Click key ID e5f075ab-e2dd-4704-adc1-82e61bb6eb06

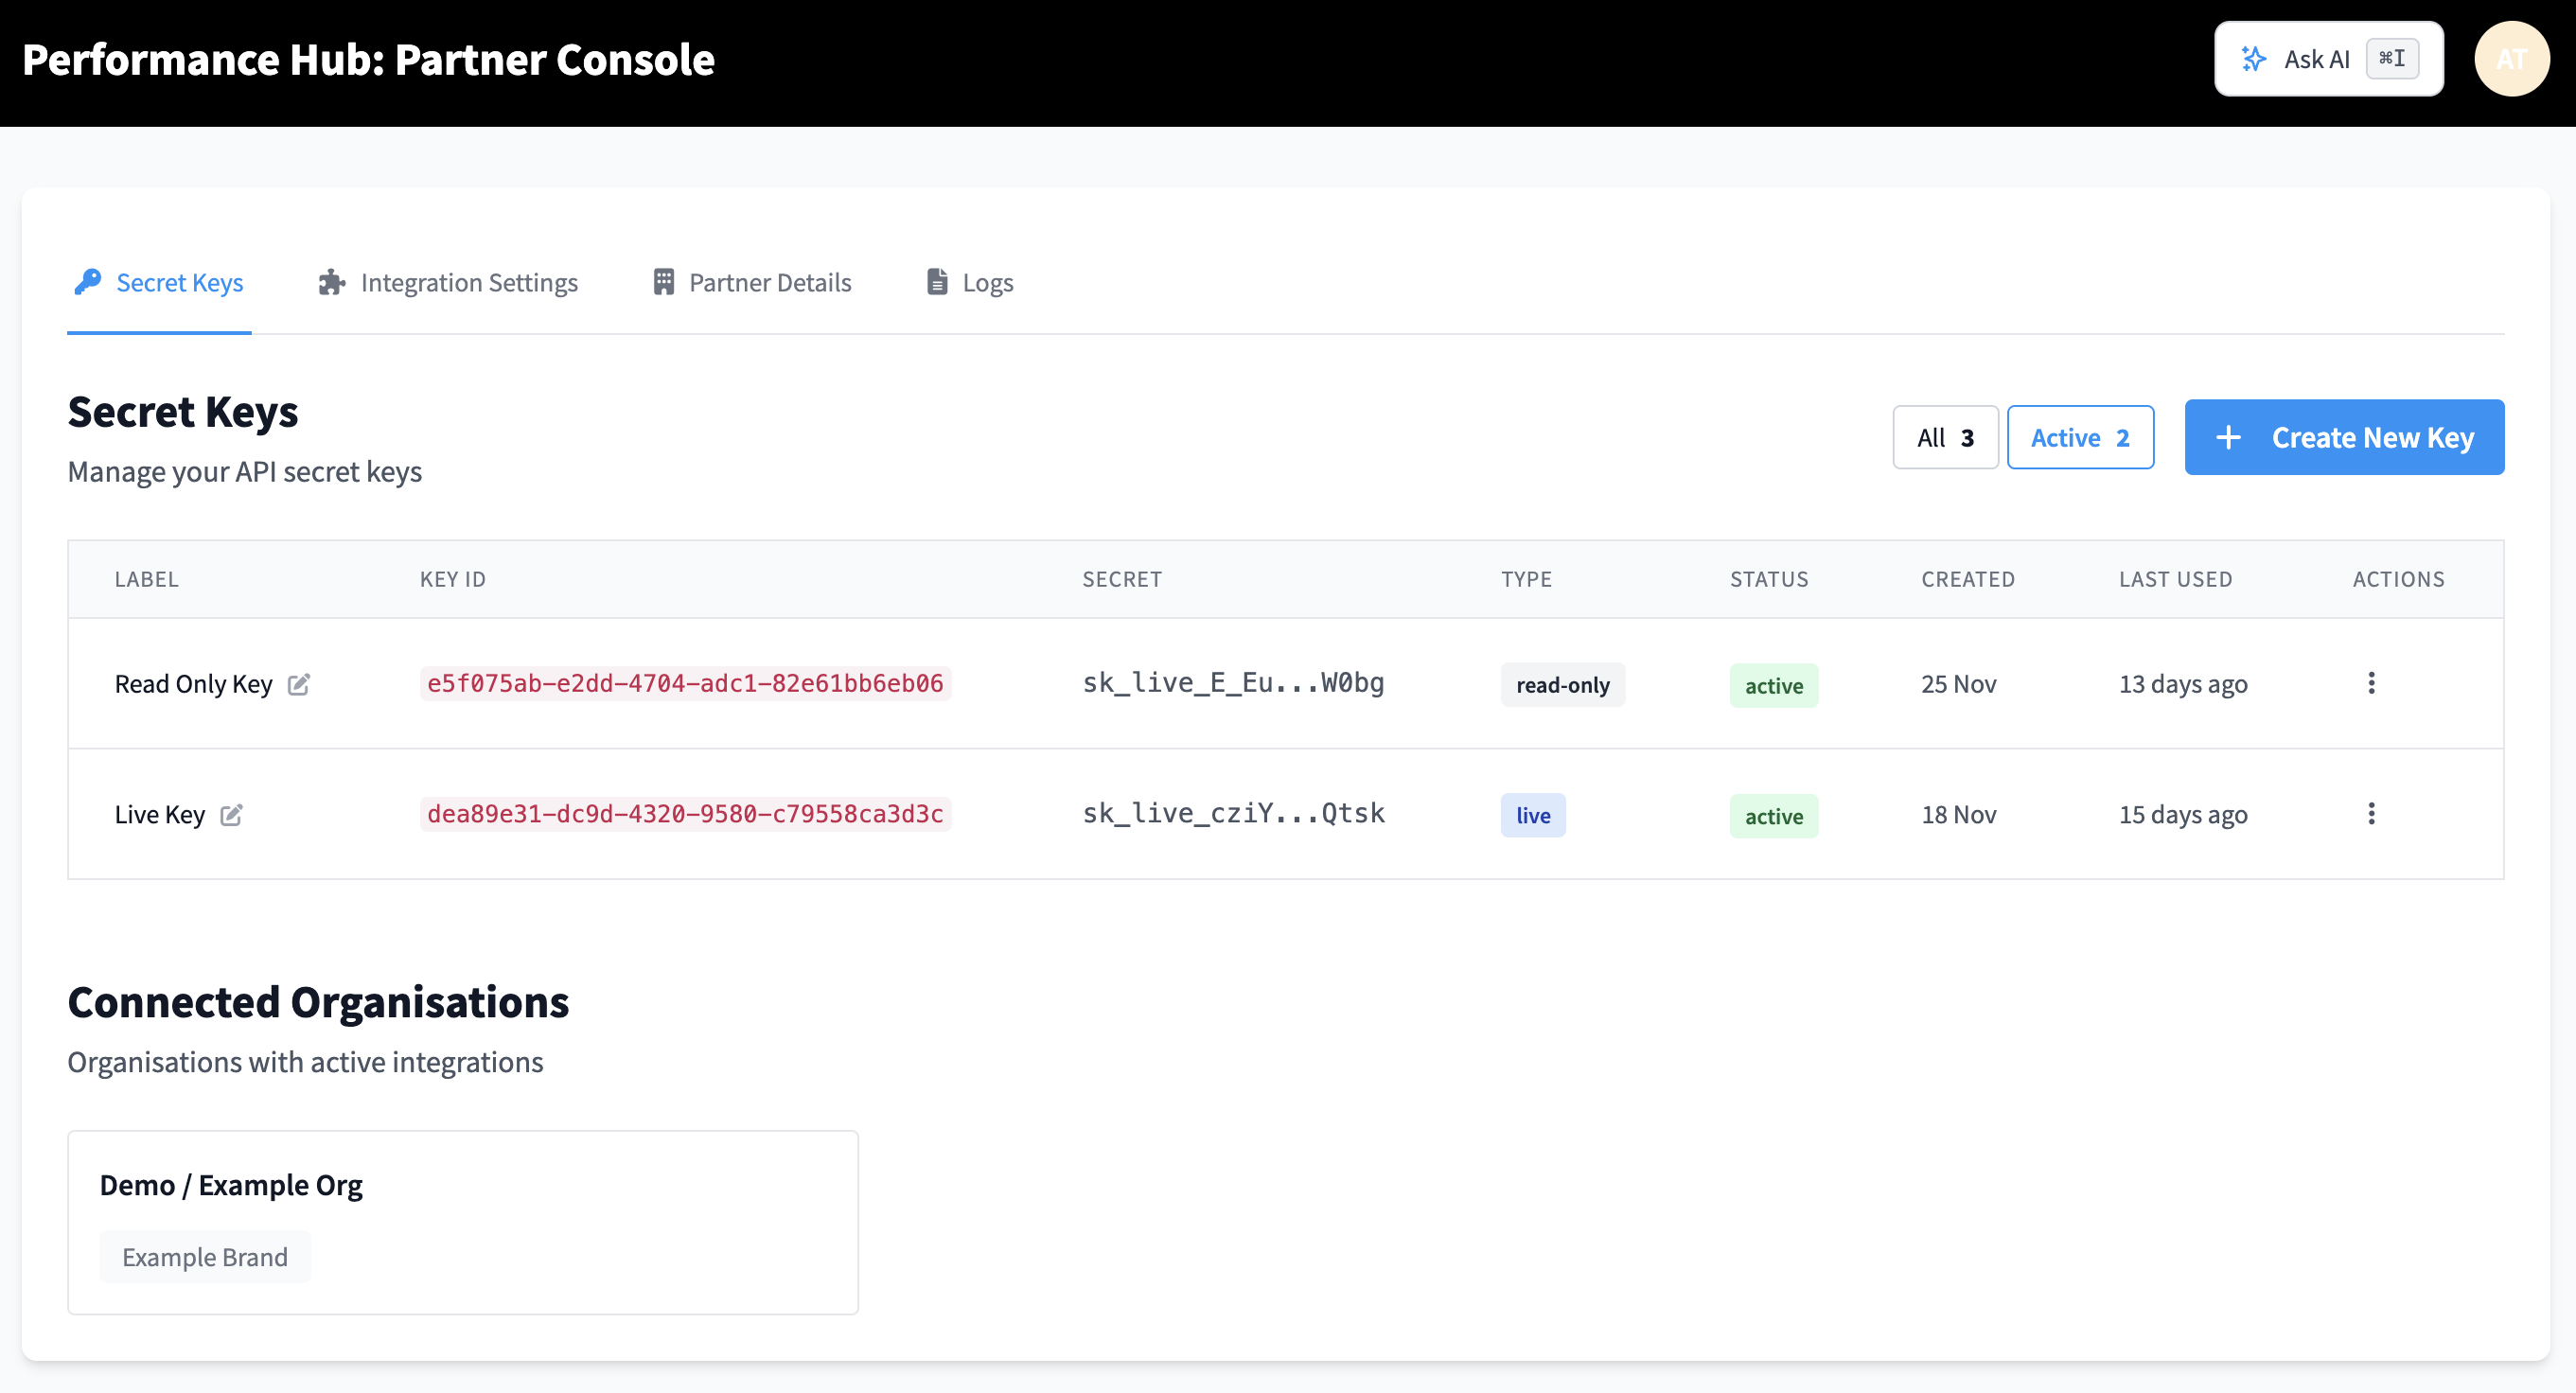(x=685, y=683)
